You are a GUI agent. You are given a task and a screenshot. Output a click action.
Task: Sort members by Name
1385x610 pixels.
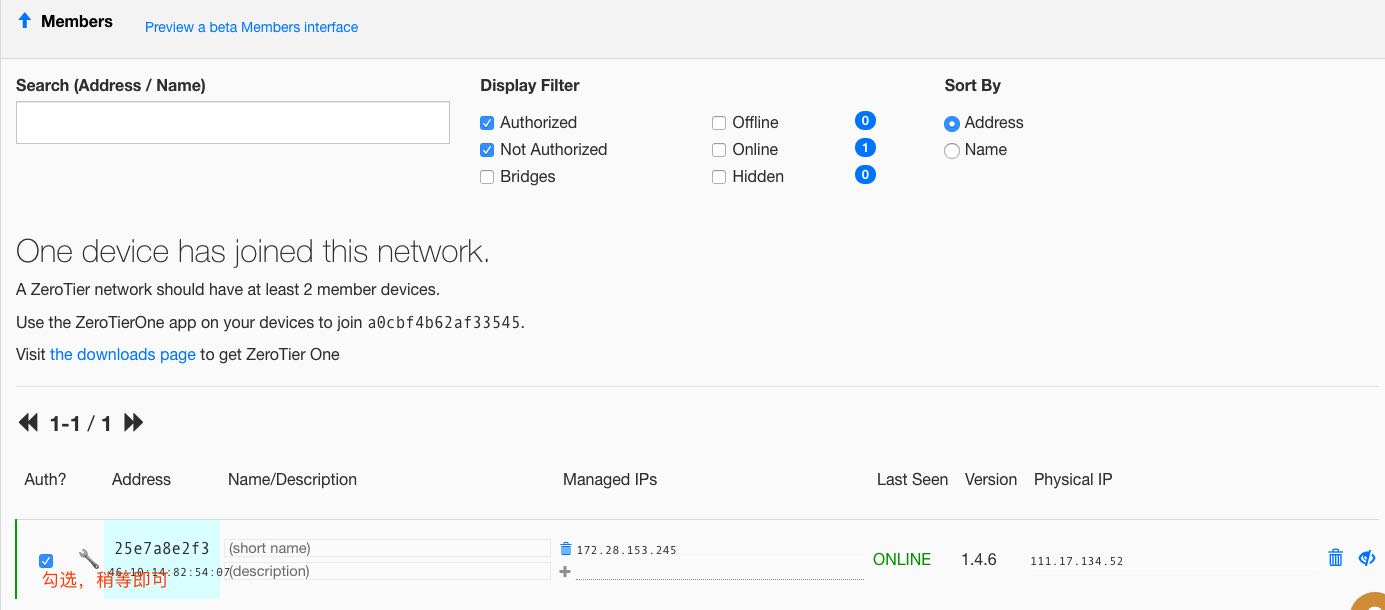[952, 151]
